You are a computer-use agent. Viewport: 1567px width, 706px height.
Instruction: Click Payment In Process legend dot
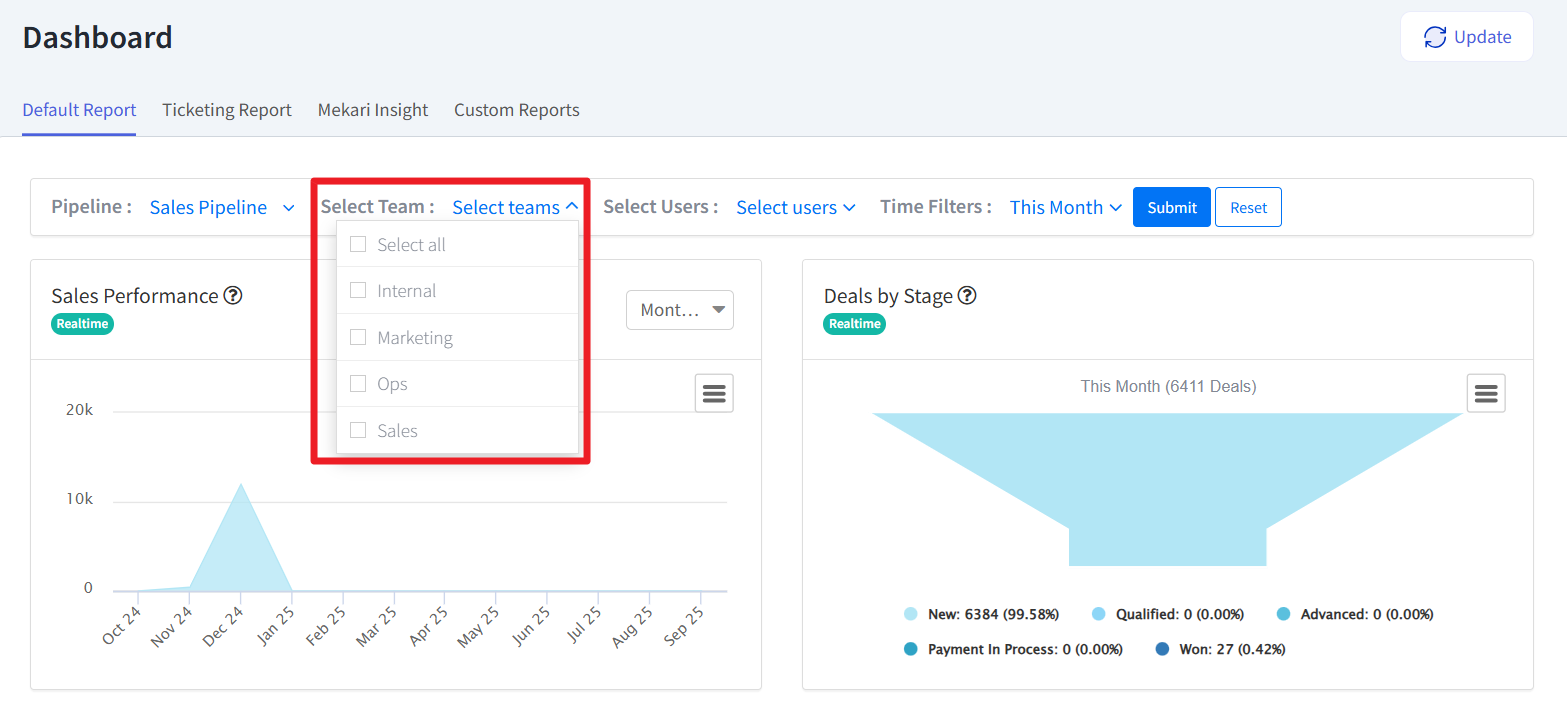[x=910, y=649]
